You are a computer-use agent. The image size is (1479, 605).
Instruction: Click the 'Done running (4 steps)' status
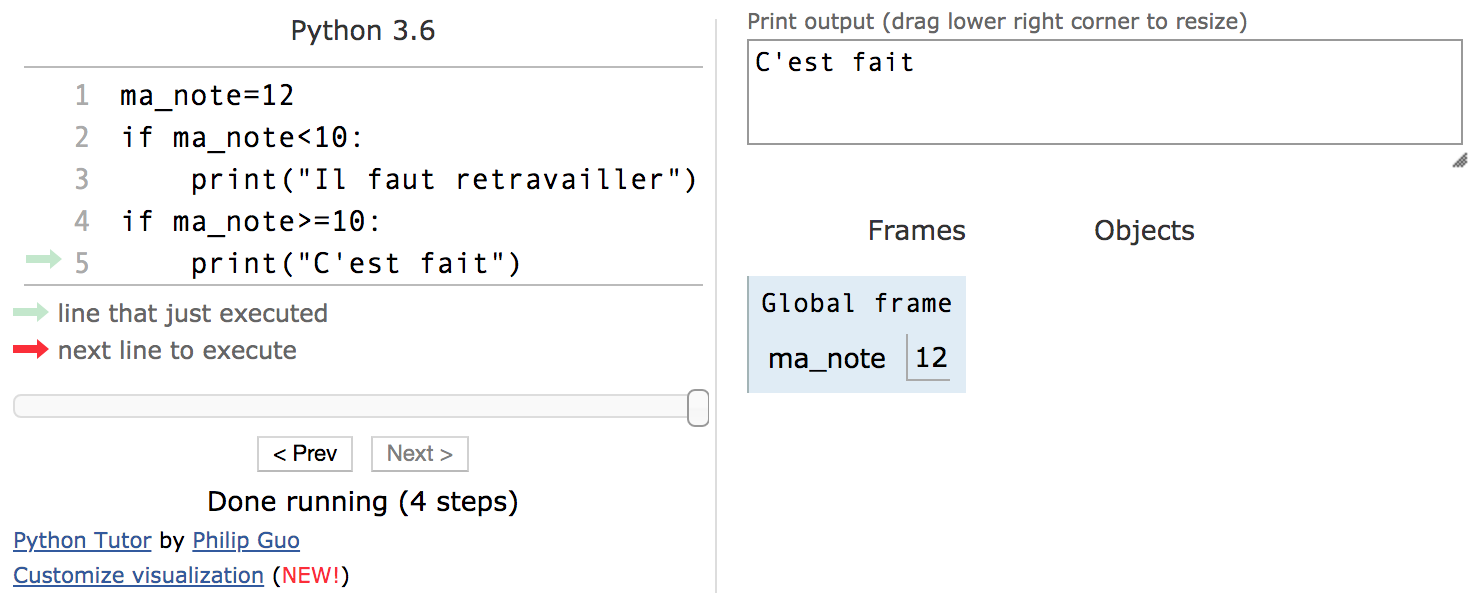click(x=363, y=501)
